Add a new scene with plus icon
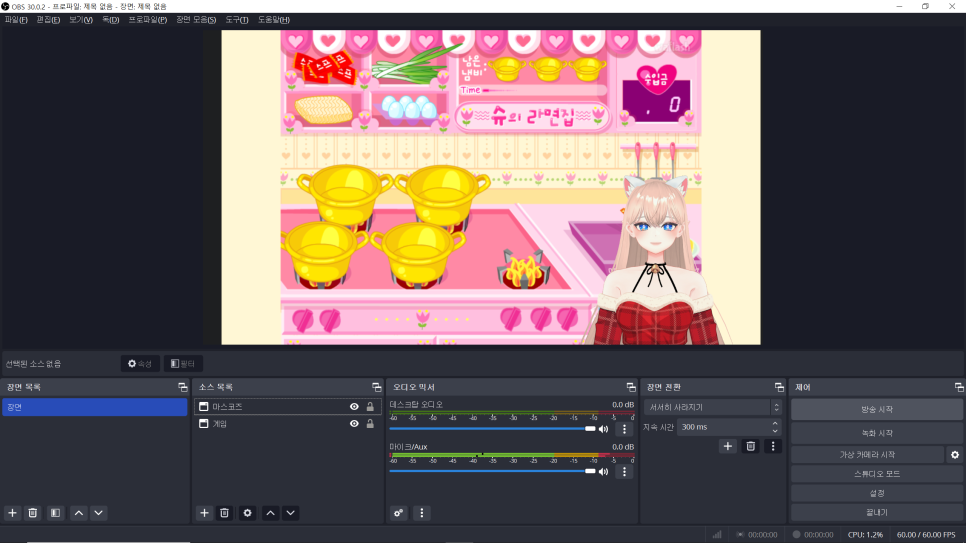Image resolution: width=966 pixels, height=543 pixels. click(x=12, y=513)
